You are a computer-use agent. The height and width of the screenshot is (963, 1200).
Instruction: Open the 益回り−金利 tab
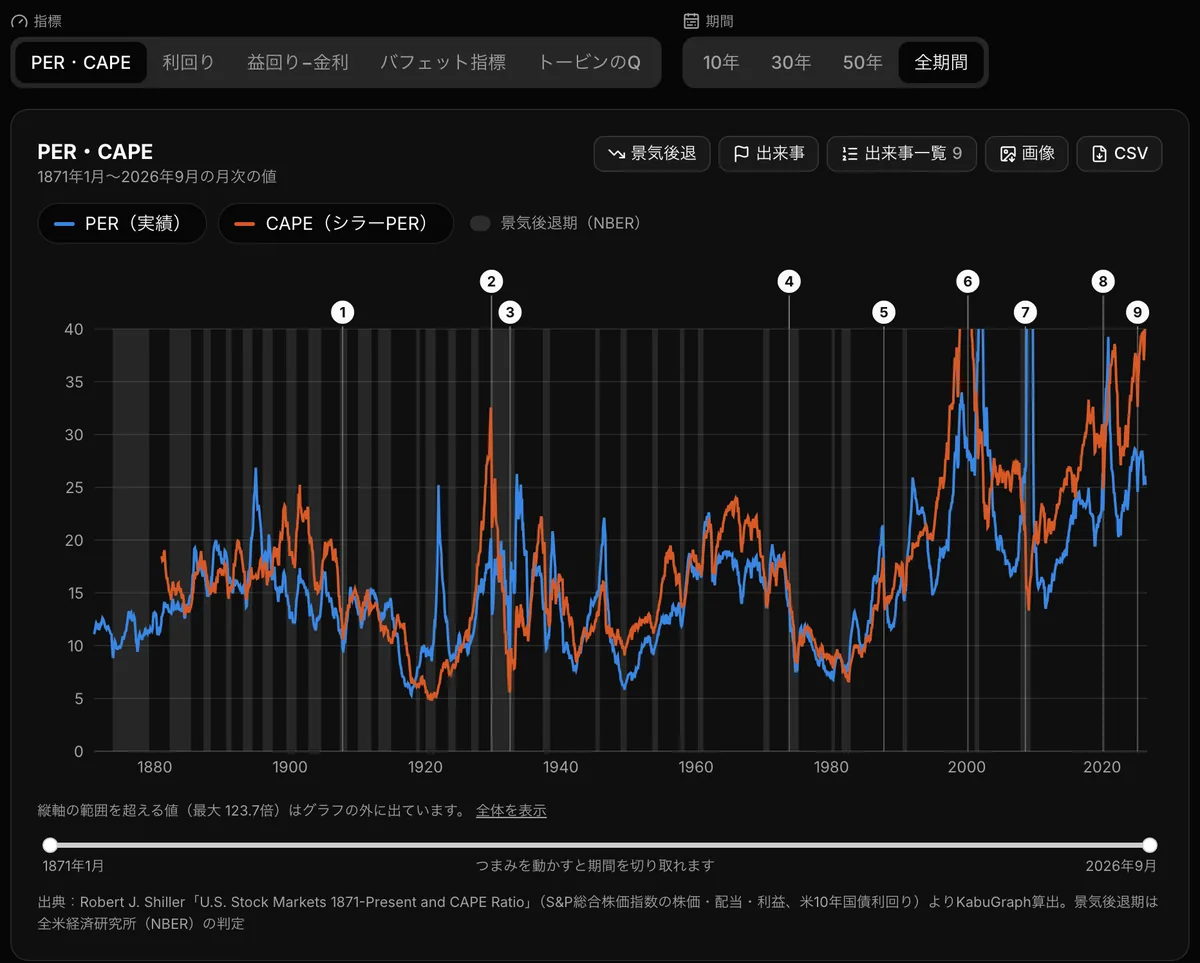tap(297, 62)
